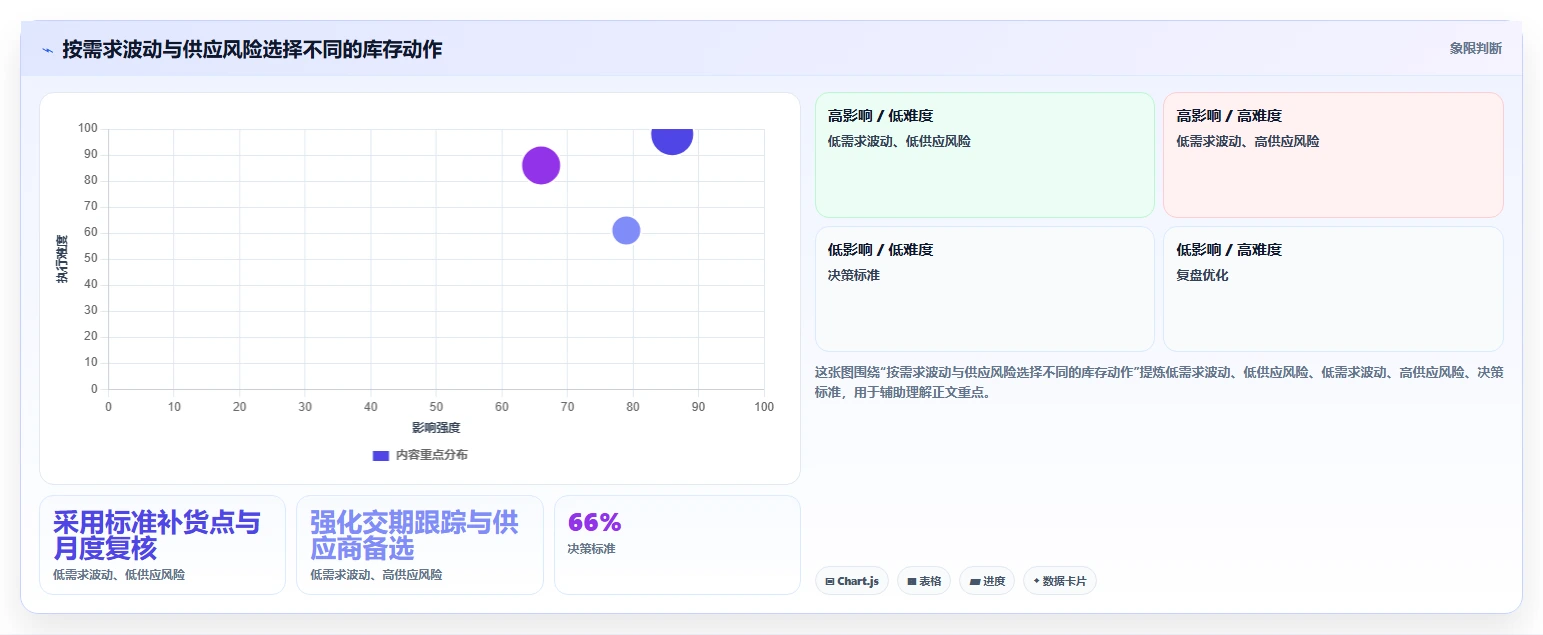Click the icon in the 表格 tag
The image size is (1543, 635).
click(912, 581)
